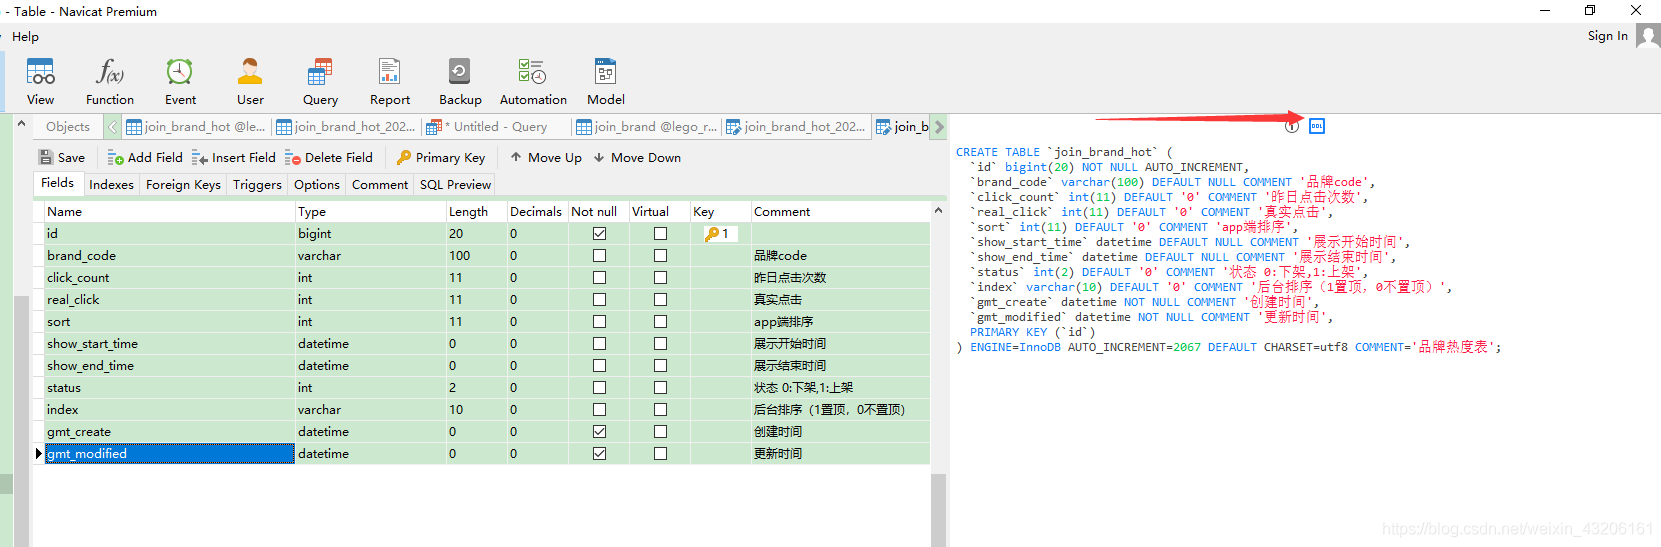Click the index field name

[x=62, y=410]
